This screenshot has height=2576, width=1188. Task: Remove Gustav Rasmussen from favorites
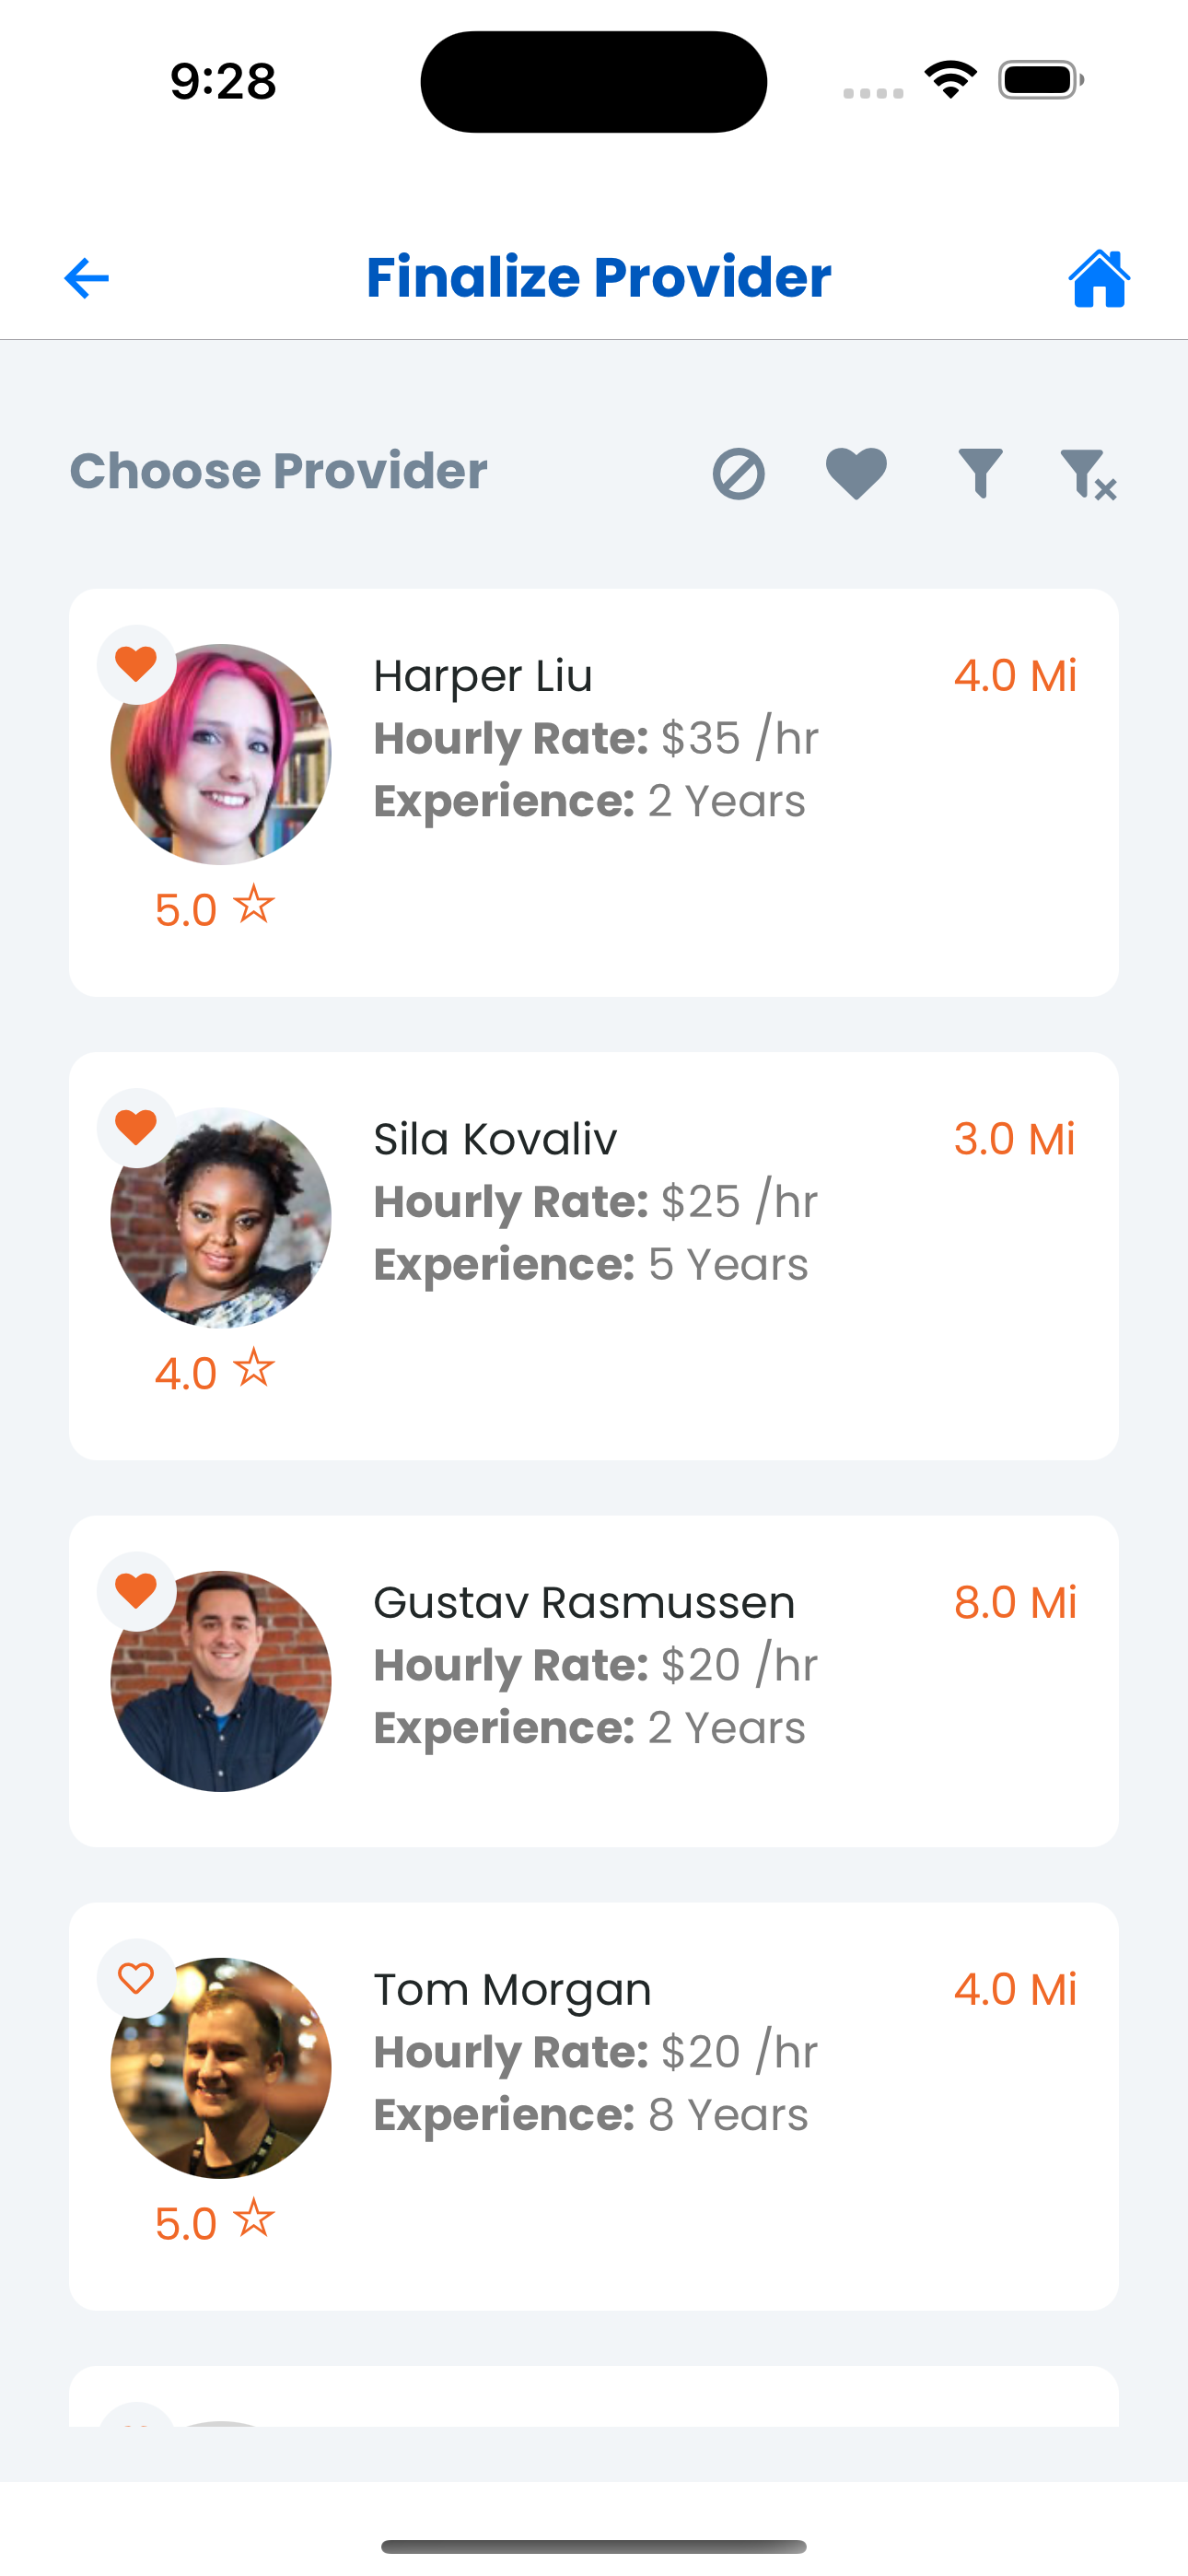click(136, 1590)
